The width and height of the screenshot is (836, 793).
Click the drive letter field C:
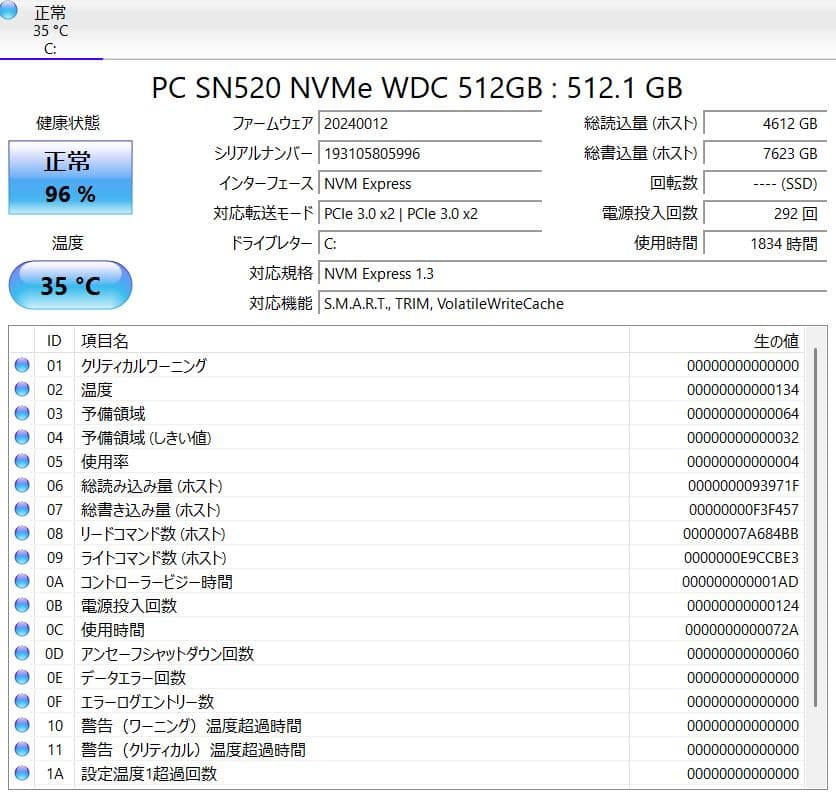point(430,244)
